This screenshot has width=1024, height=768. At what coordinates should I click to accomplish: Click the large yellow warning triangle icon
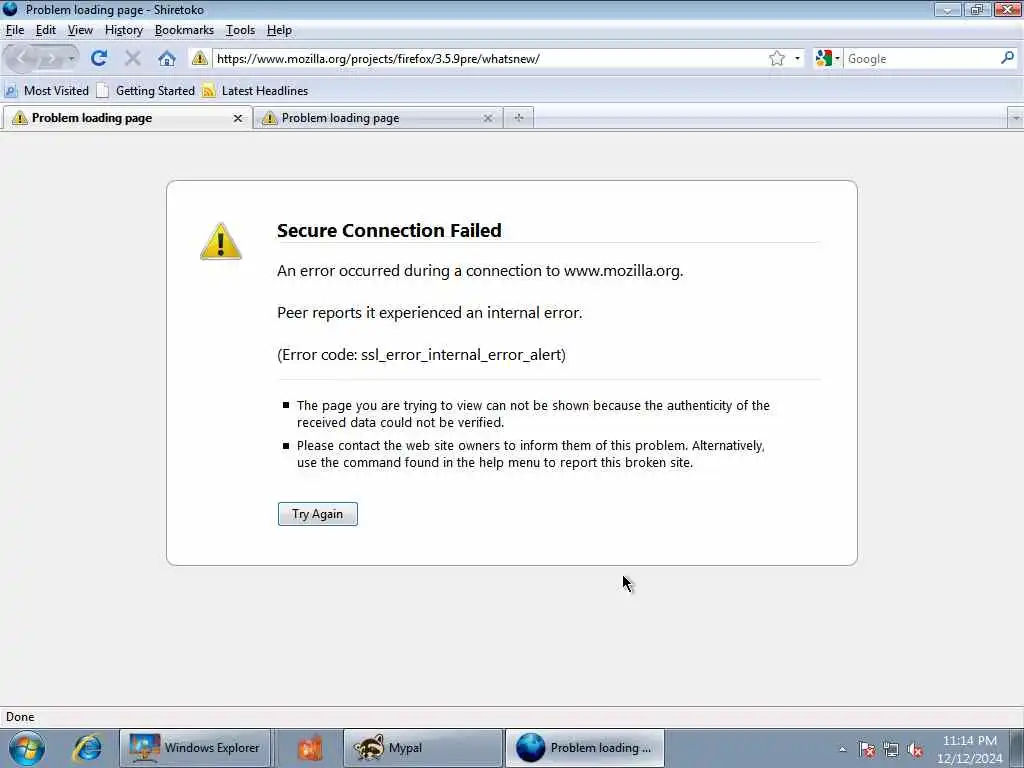[x=221, y=242]
